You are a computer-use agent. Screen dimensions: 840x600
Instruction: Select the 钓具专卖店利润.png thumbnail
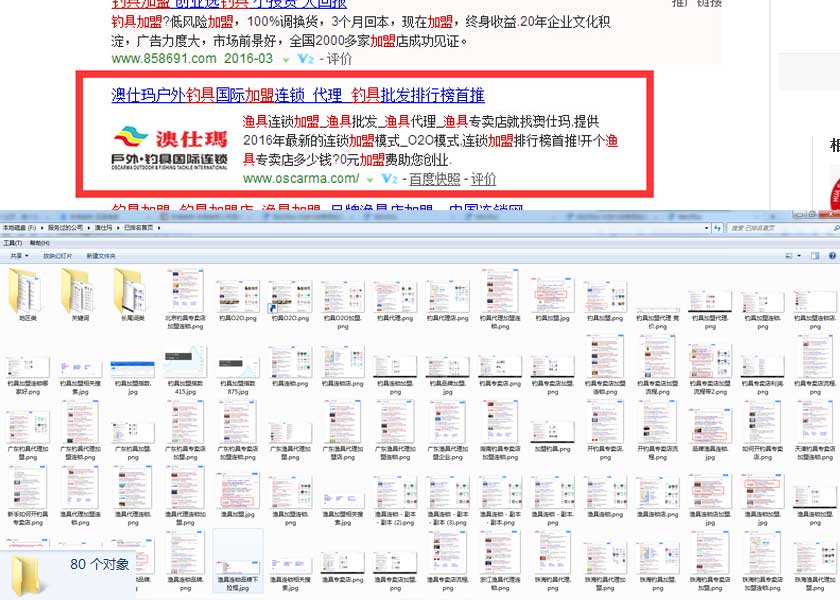pos(762,372)
